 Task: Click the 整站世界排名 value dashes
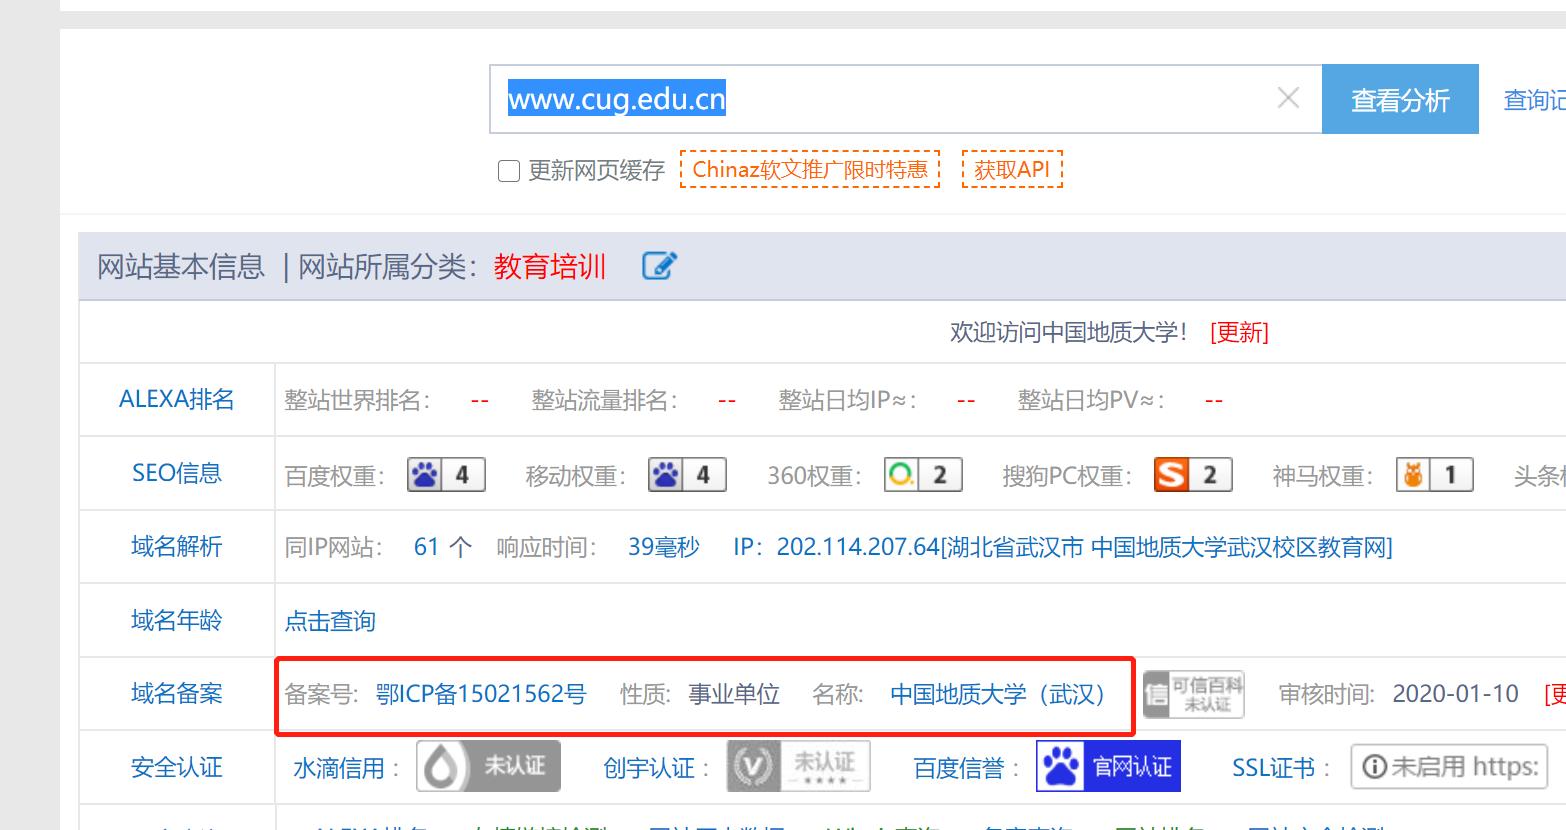point(480,401)
